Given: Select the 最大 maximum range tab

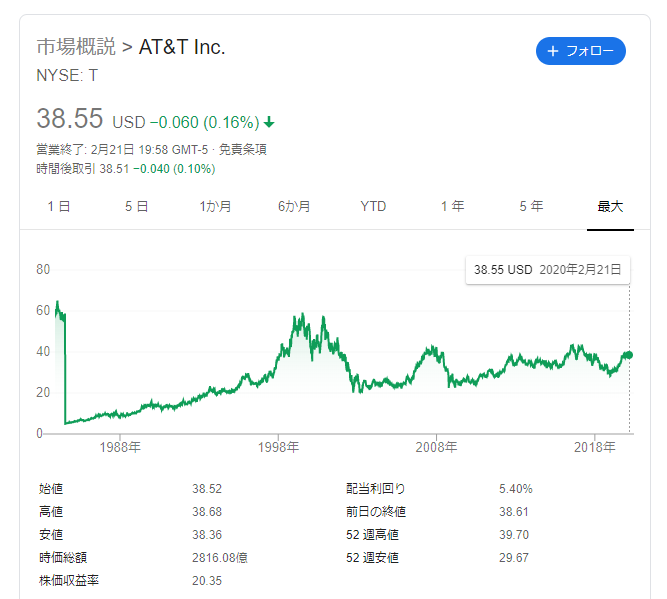Looking at the screenshot, I should (x=610, y=206).
